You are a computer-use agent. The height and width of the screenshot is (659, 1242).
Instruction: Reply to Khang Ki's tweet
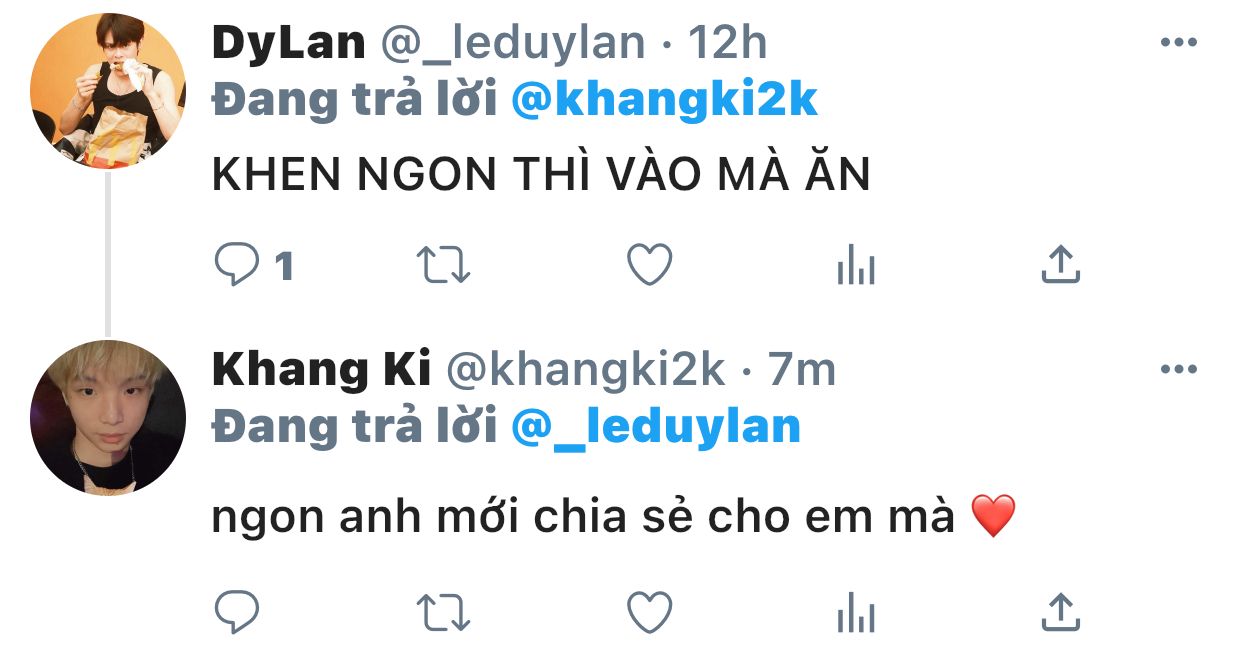[x=238, y=611]
